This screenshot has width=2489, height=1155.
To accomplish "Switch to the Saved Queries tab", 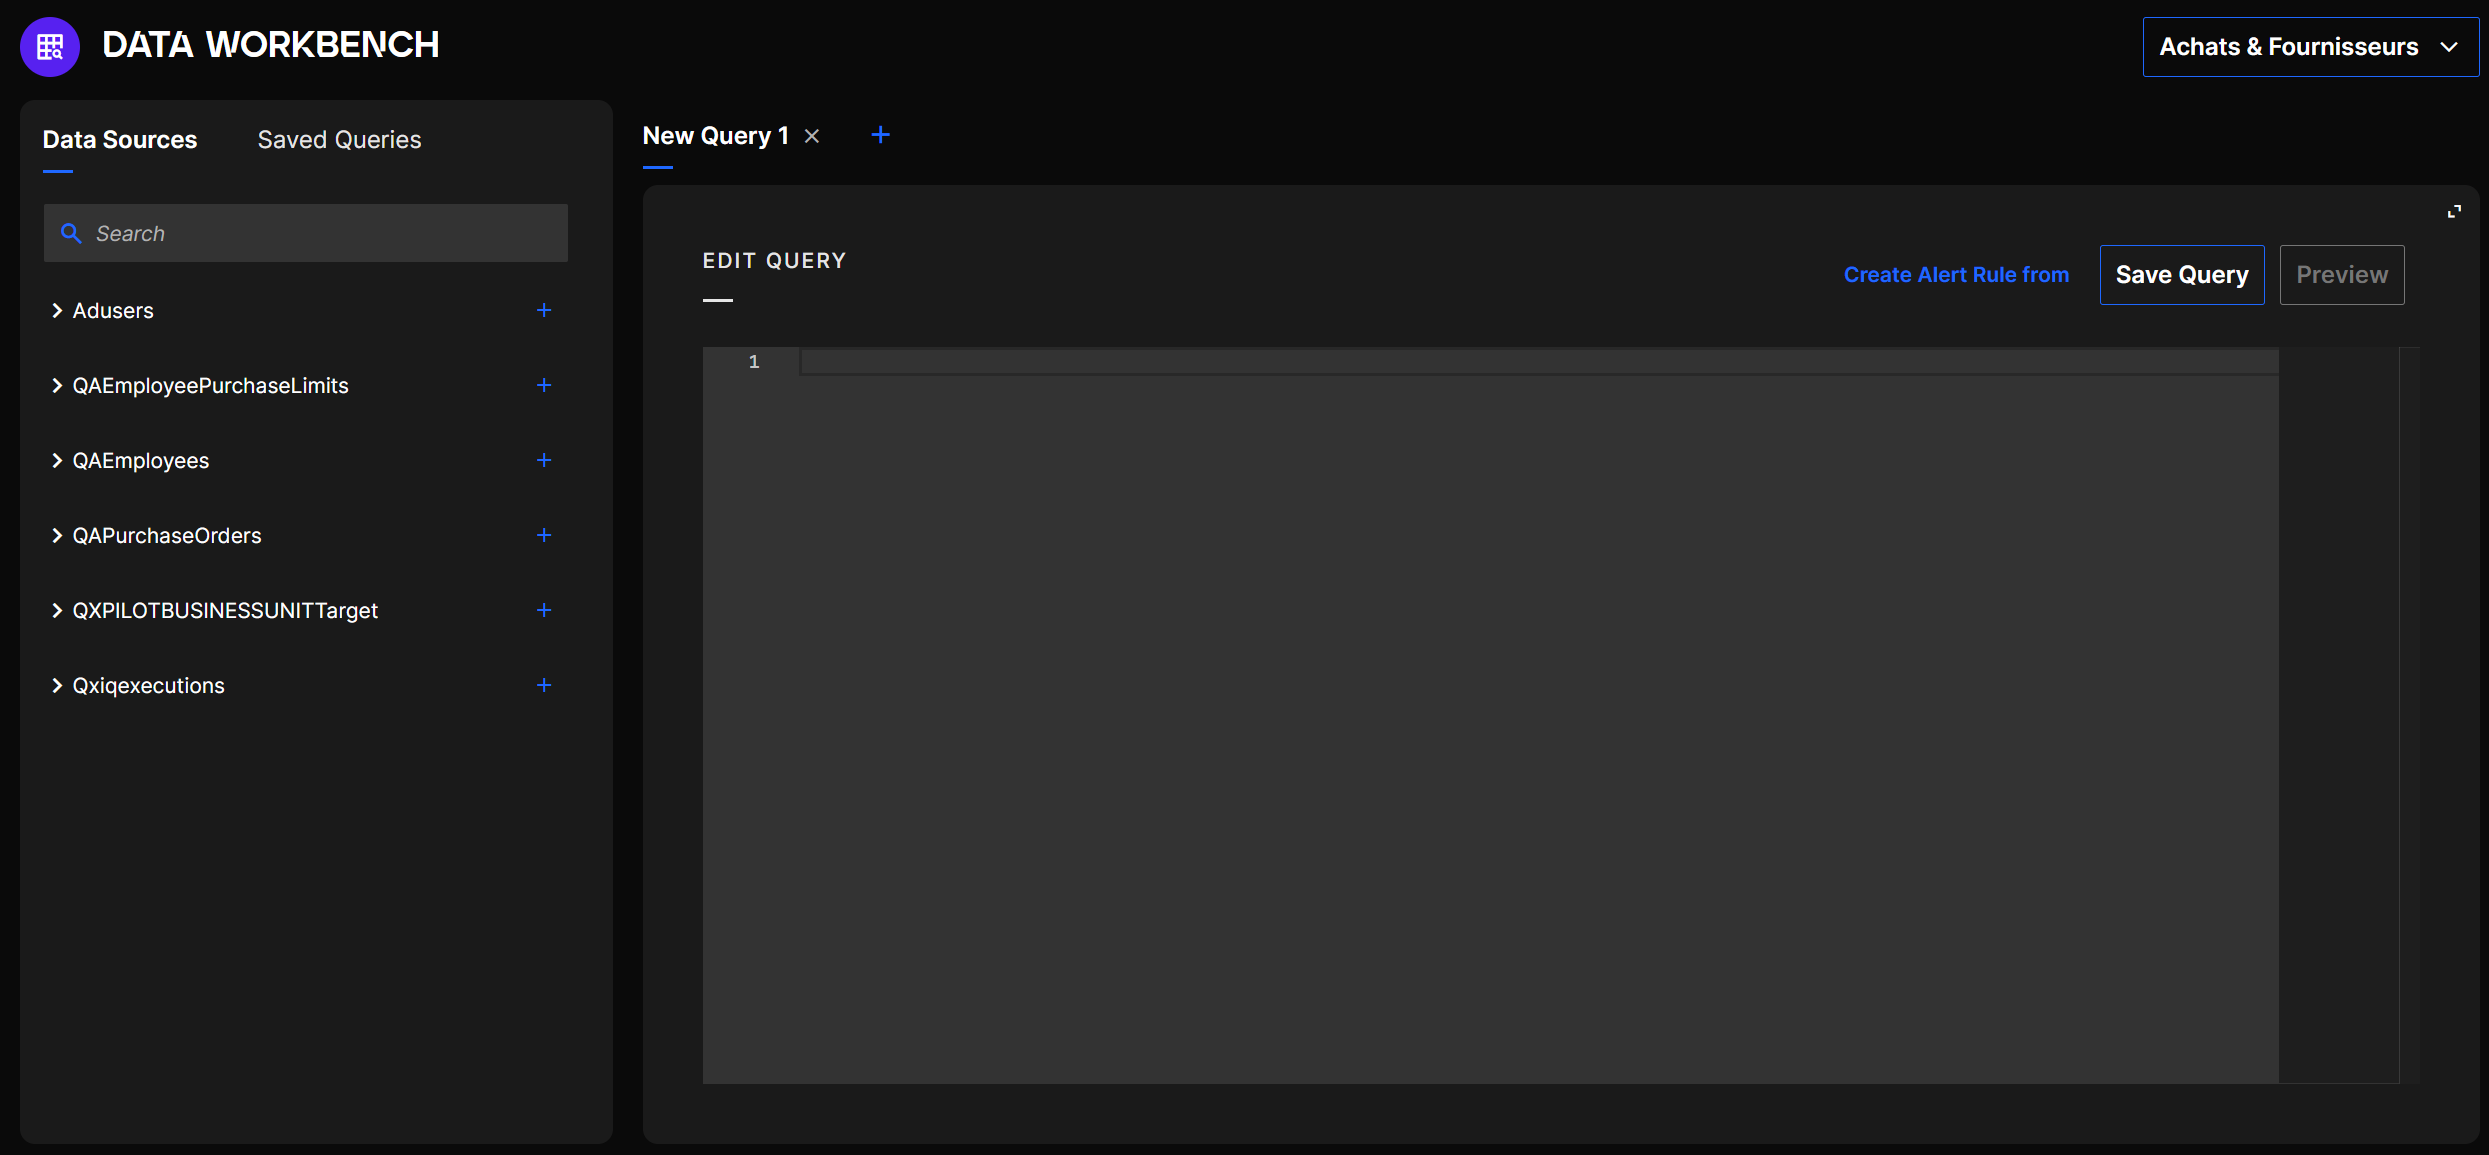I will [339, 140].
